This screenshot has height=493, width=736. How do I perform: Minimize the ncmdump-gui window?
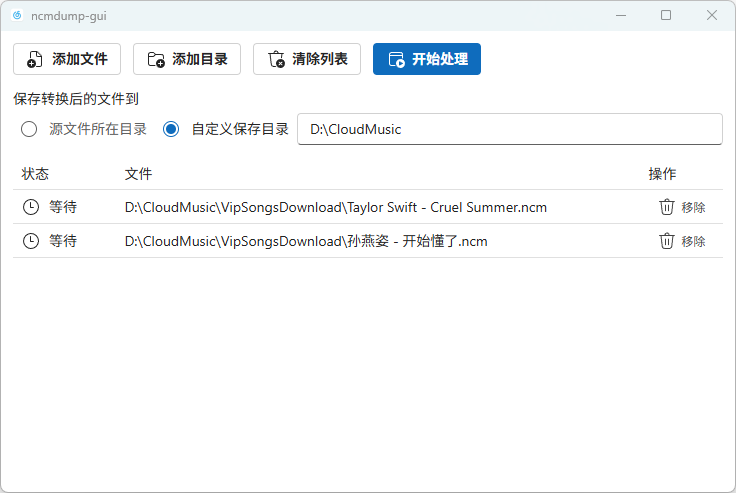pyautogui.click(x=620, y=15)
